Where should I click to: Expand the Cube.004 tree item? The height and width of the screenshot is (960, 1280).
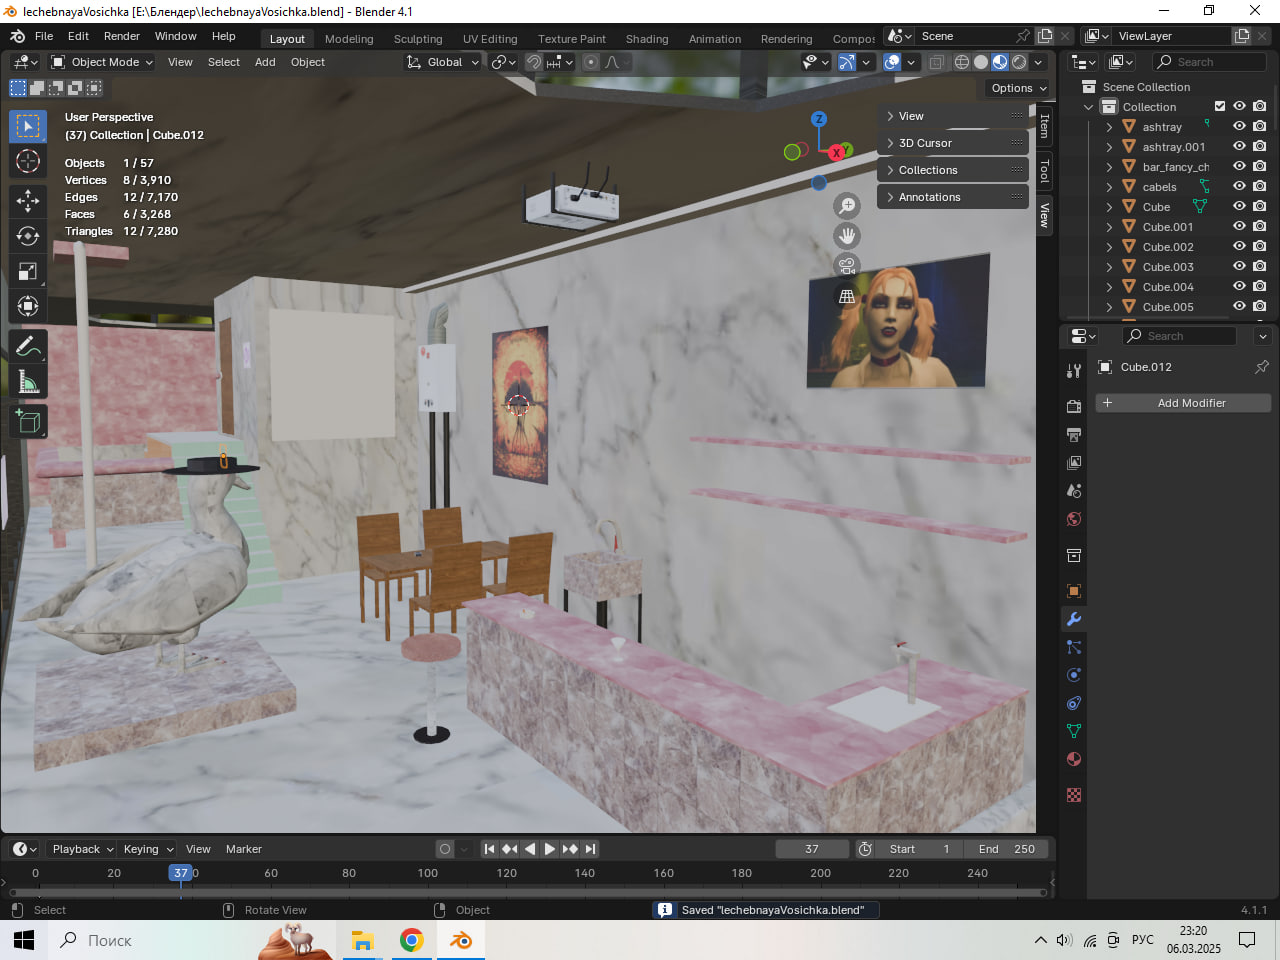click(1109, 287)
